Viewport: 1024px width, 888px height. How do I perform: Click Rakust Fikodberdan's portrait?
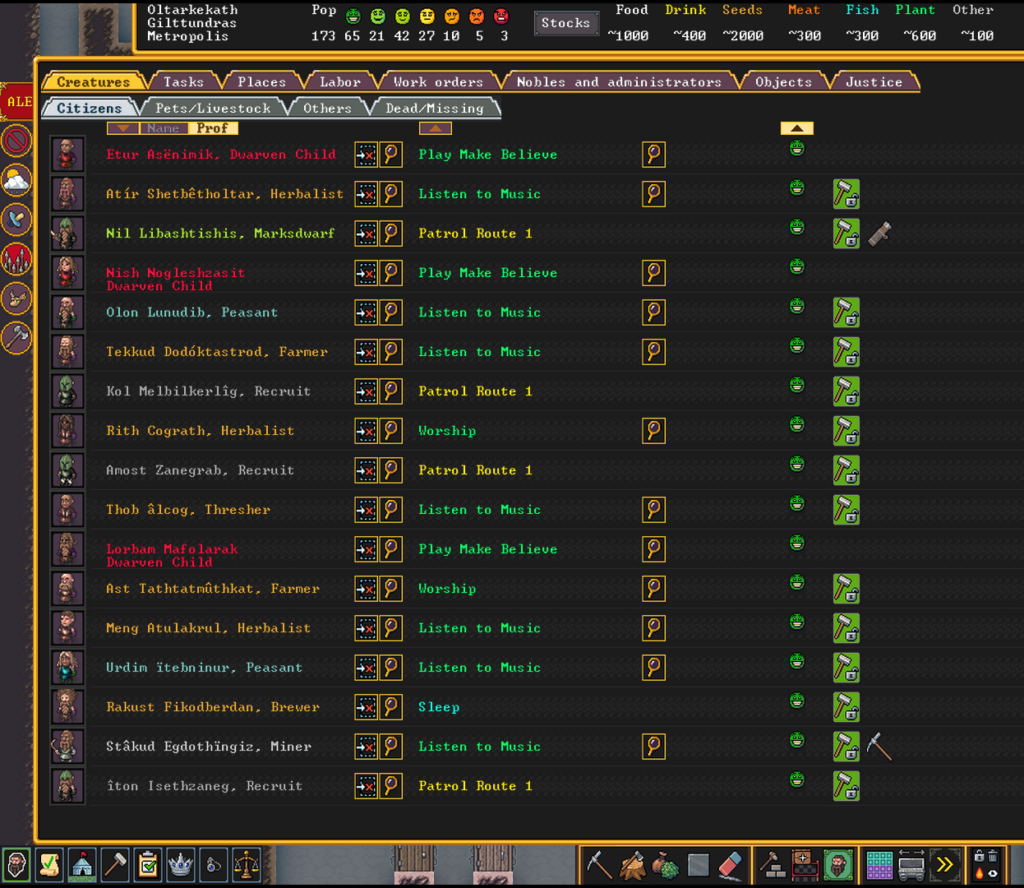67,707
